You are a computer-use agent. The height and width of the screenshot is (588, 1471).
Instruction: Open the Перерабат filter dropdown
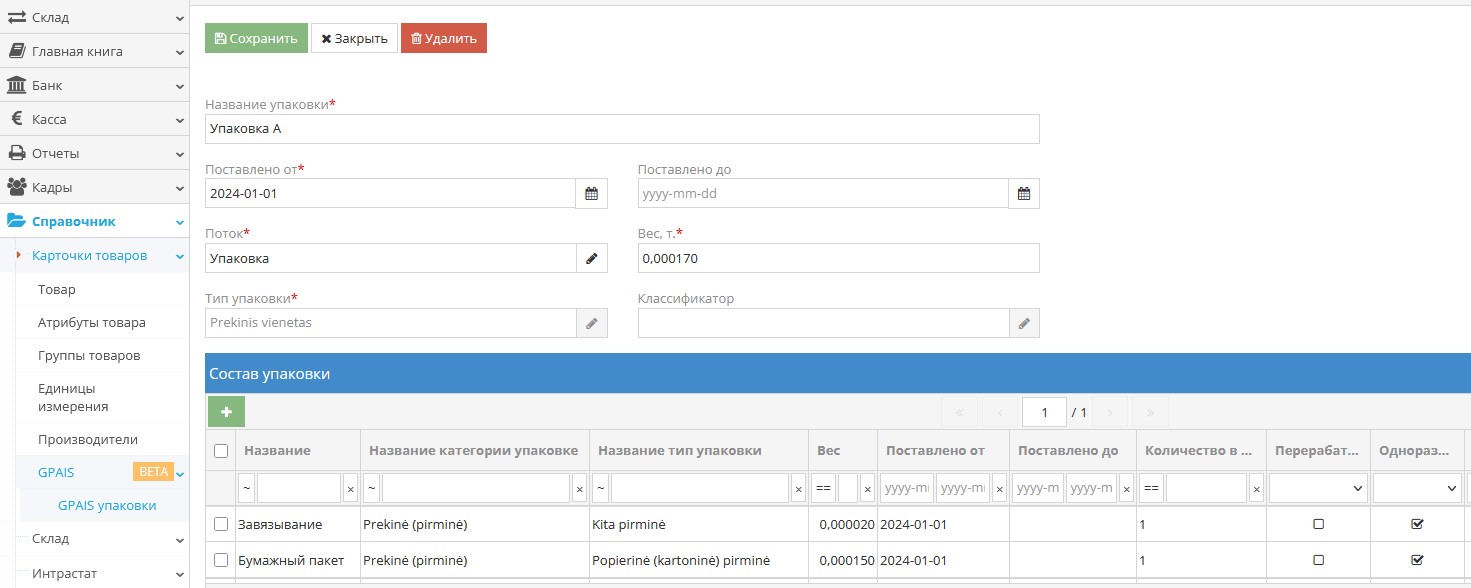(1317, 488)
